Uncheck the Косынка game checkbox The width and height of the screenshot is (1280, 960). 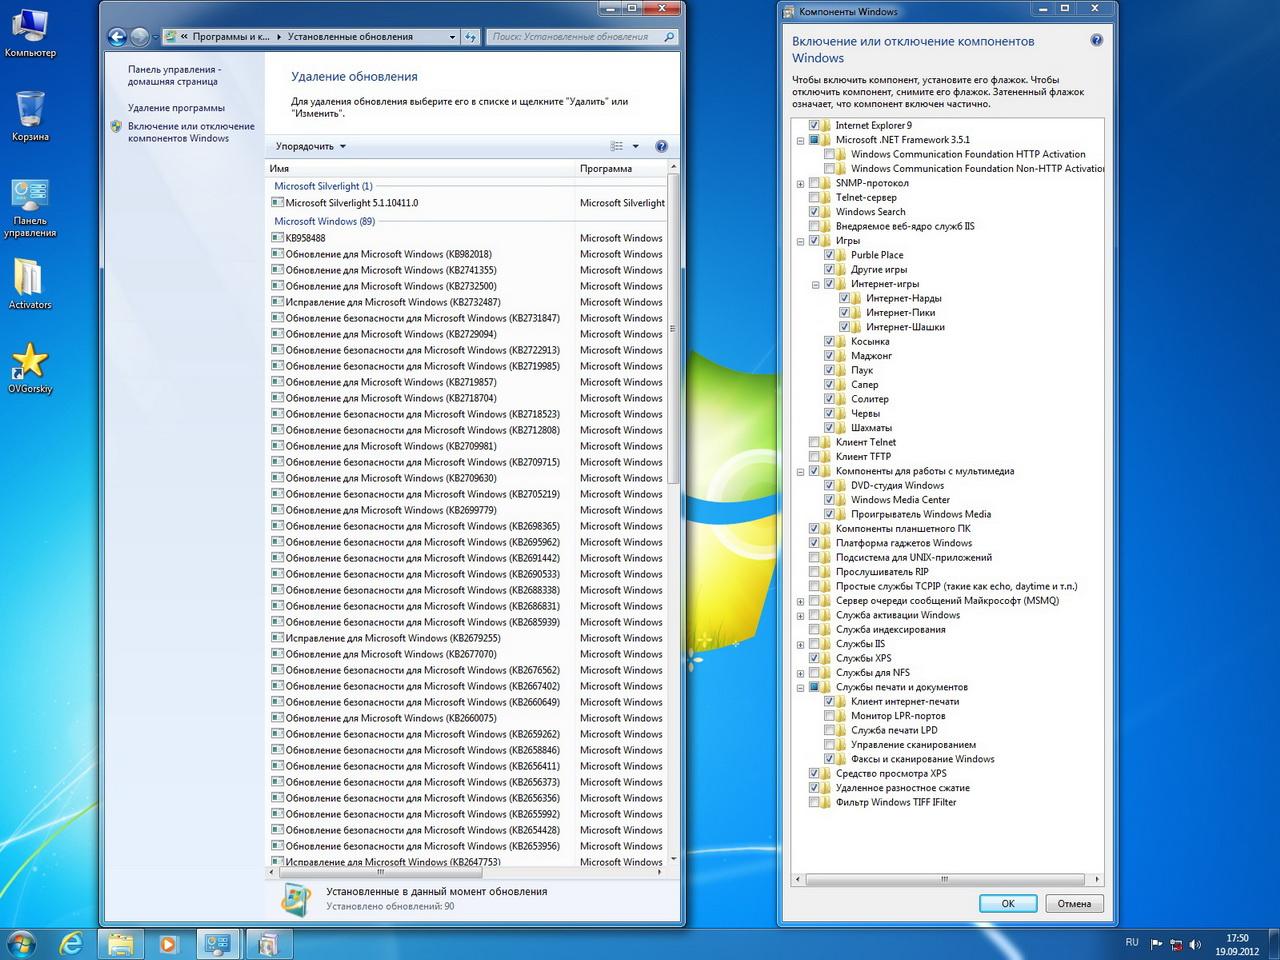point(829,342)
